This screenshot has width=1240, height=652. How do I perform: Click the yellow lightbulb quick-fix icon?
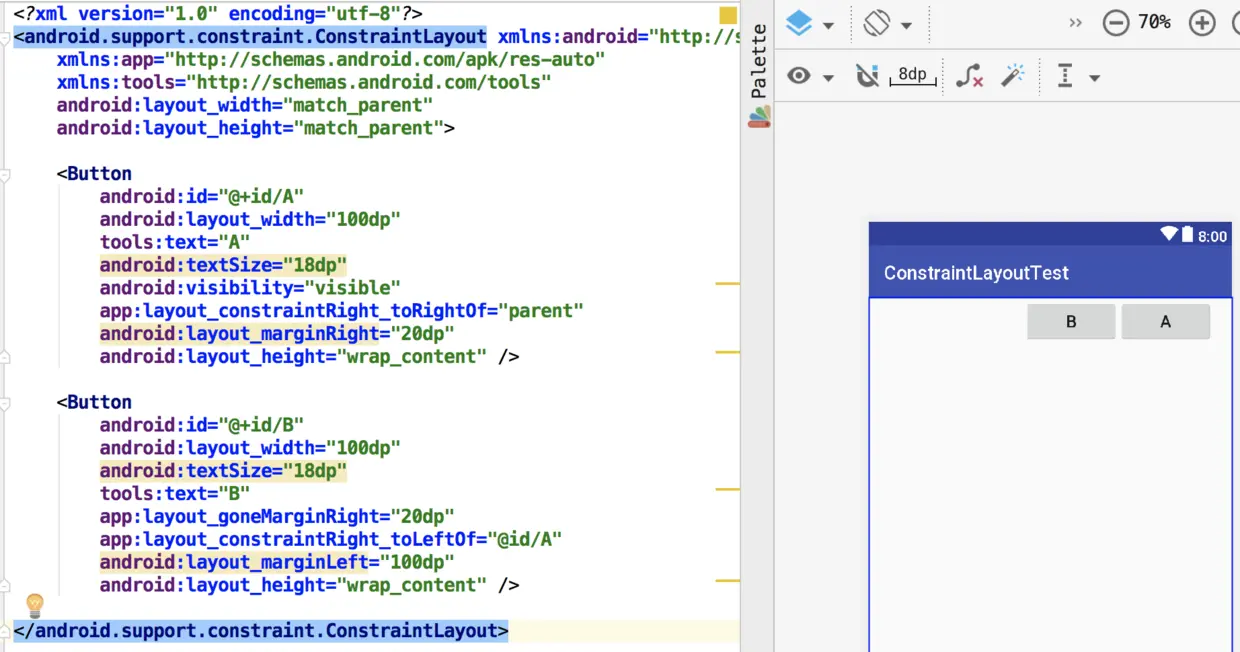pyautogui.click(x=35, y=606)
